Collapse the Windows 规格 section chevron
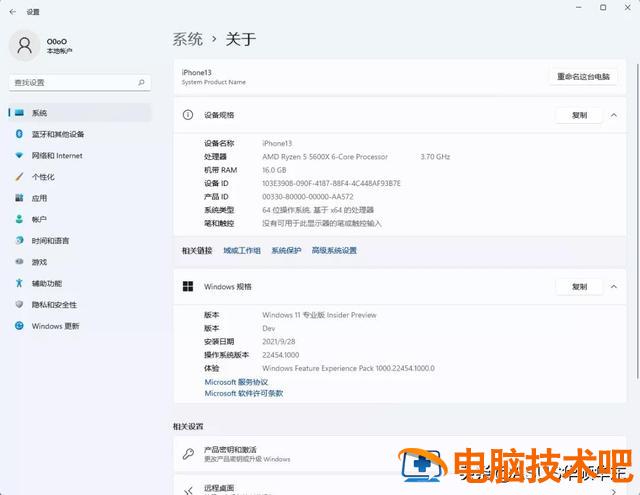Image resolution: width=640 pixels, height=495 pixels. 613,287
